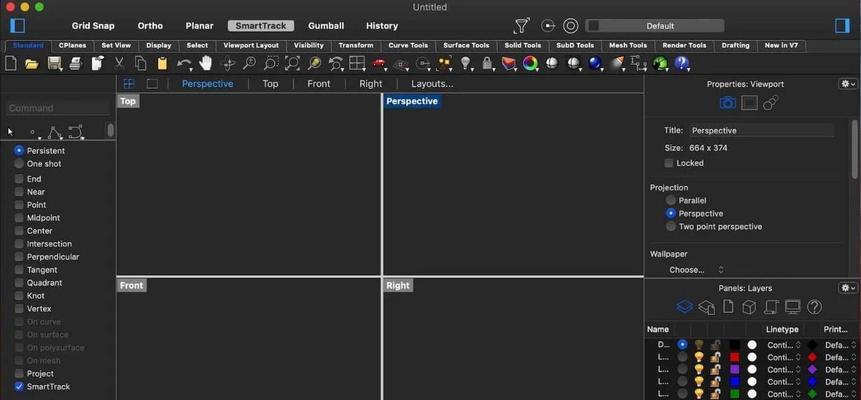The width and height of the screenshot is (861, 400).
Task: Select the Pan hand tool
Action: coord(205,64)
